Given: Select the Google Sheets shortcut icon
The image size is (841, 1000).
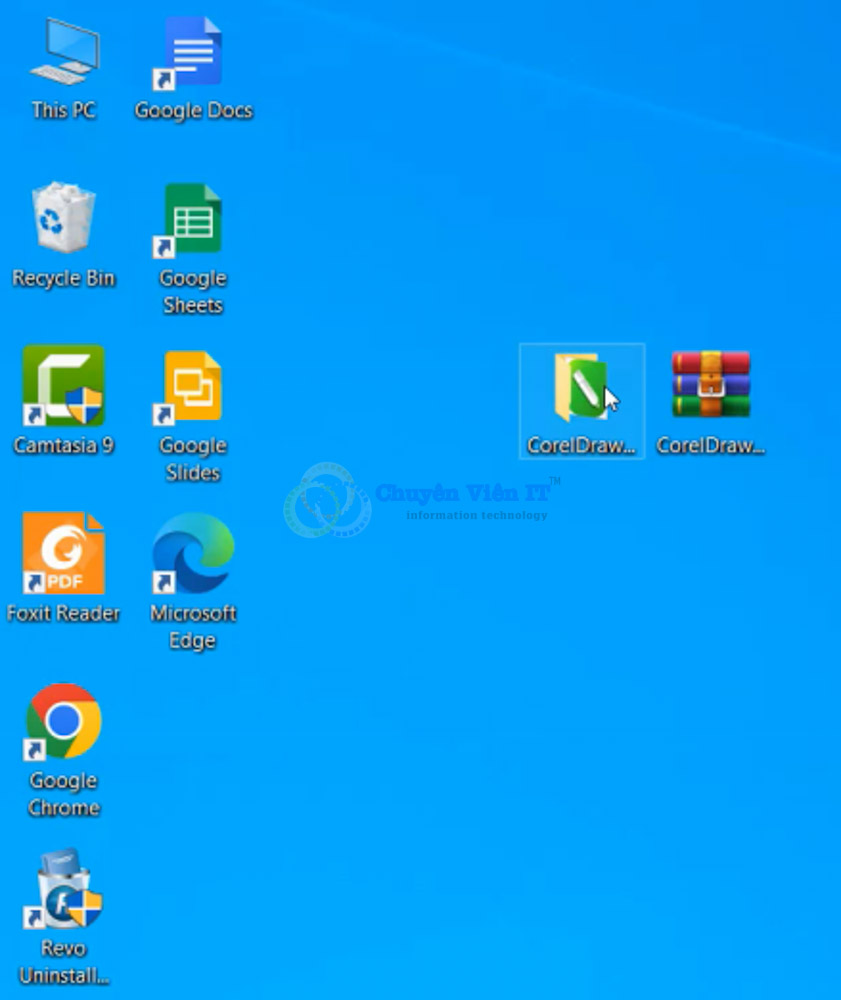Looking at the screenshot, I should (x=193, y=218).
